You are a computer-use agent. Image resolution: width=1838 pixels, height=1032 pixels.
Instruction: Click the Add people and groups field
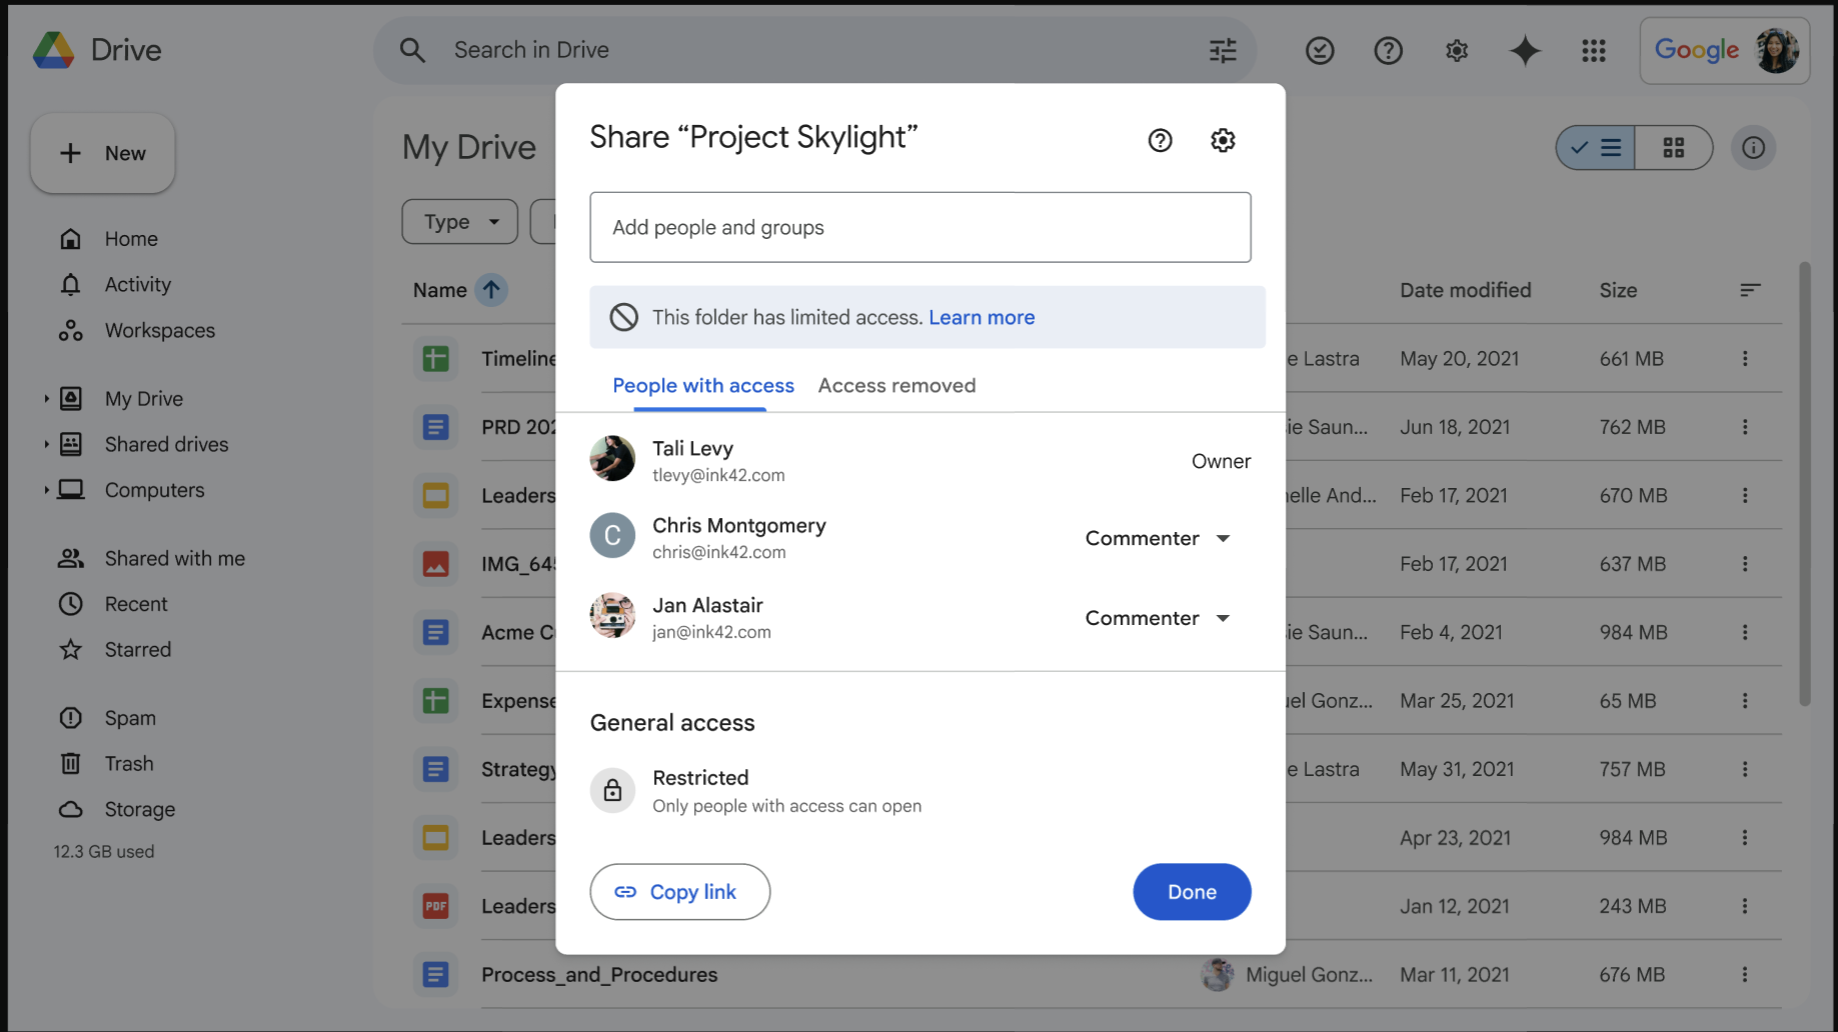click(x=919, y=227)
